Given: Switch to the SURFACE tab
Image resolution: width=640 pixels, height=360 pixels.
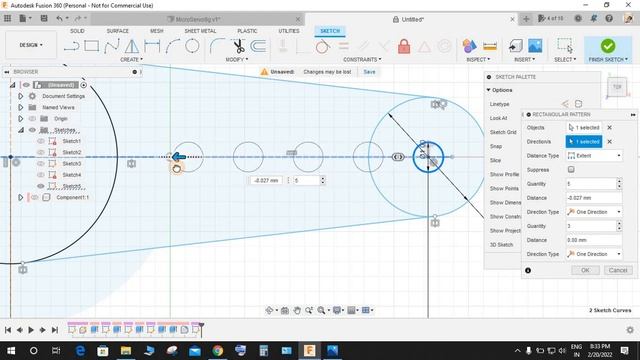Looking at the screenshot, I should [118, 31].
